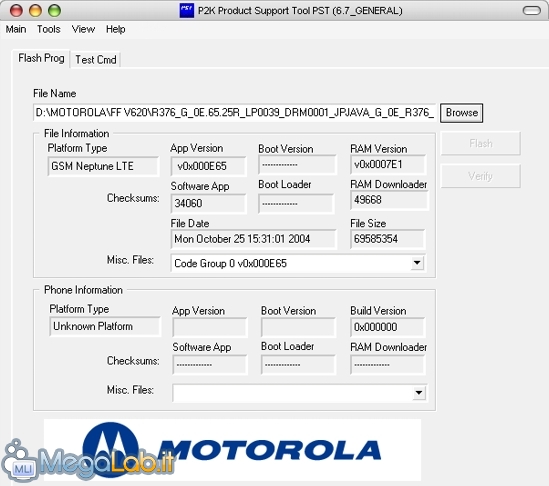Select the Flash Prog tab

41,58
